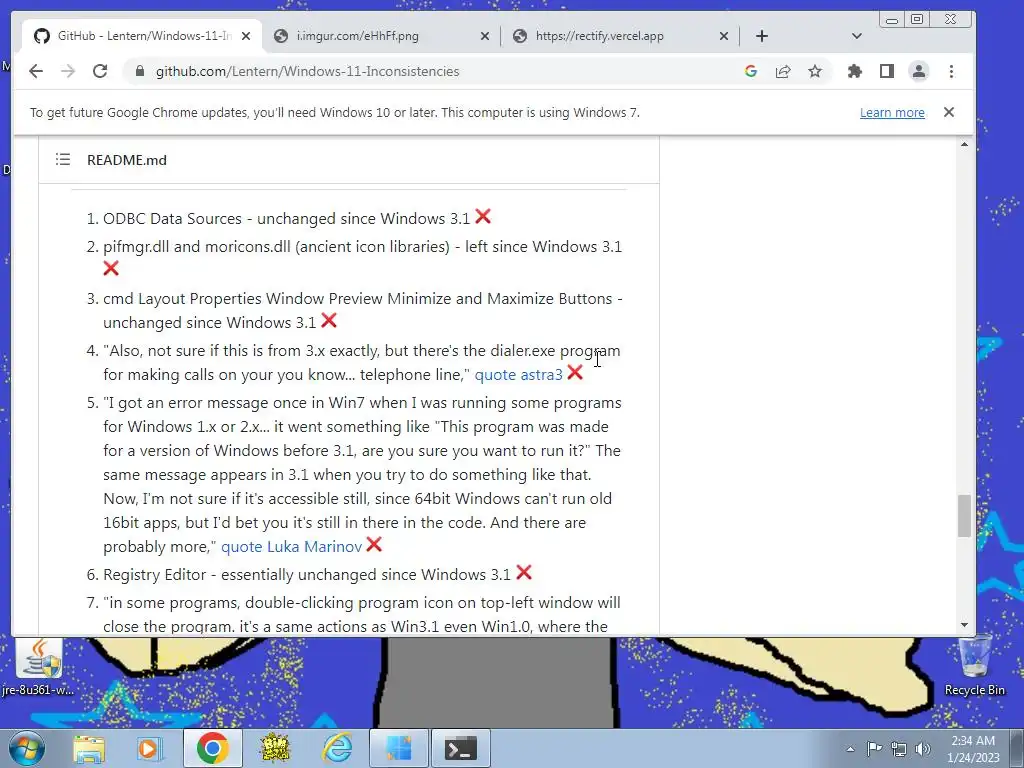Switch to the i.imgur.com/eHhFf.png tab

pos(381,36)
